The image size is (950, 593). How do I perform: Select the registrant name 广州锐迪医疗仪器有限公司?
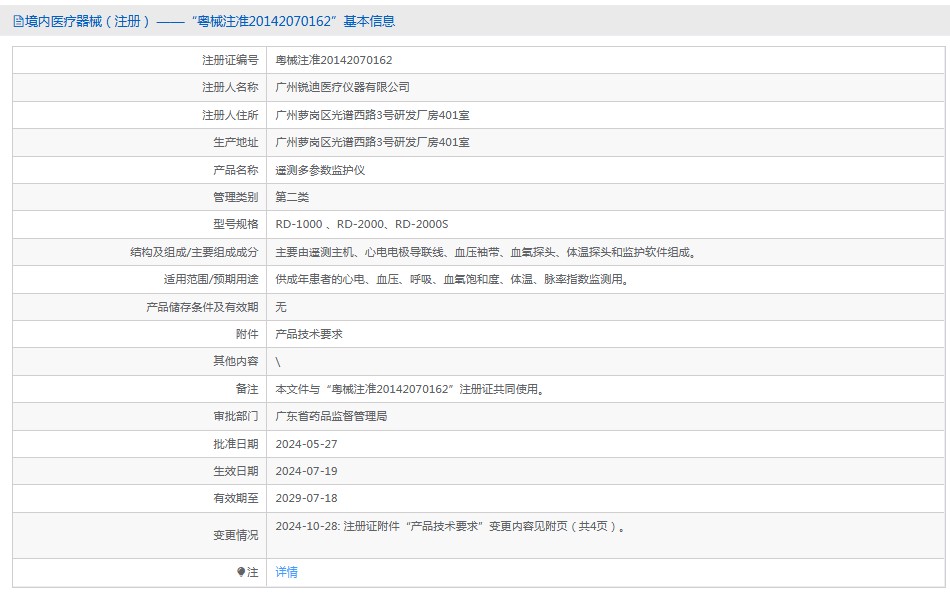pos(342,88)
